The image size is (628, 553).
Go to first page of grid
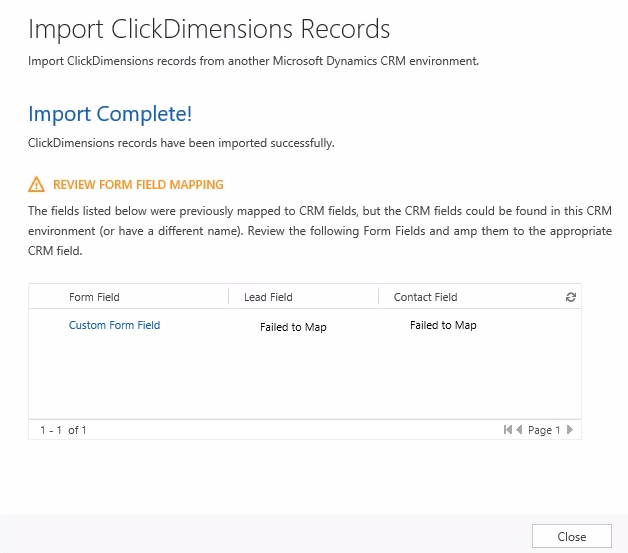tap(508, 430)
